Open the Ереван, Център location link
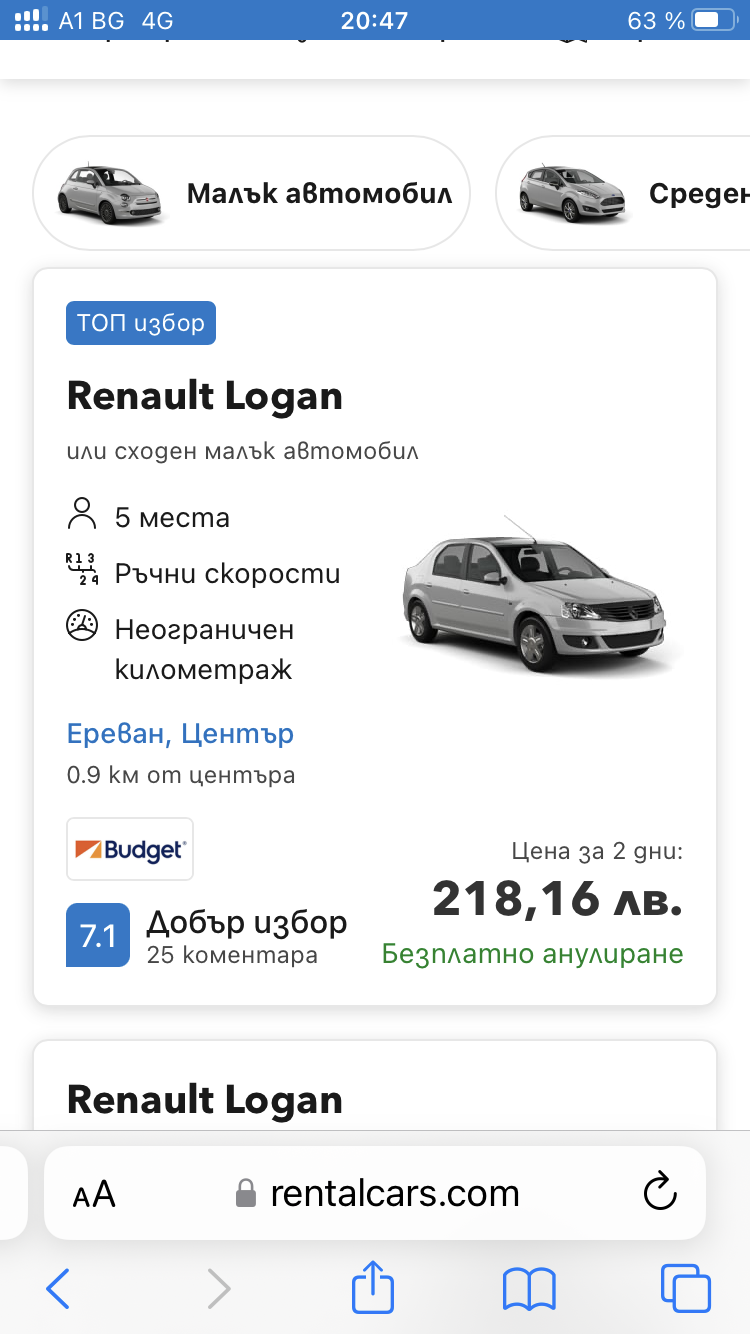The width and height of the screenshot is (750, 1334). tap(180, 734)
